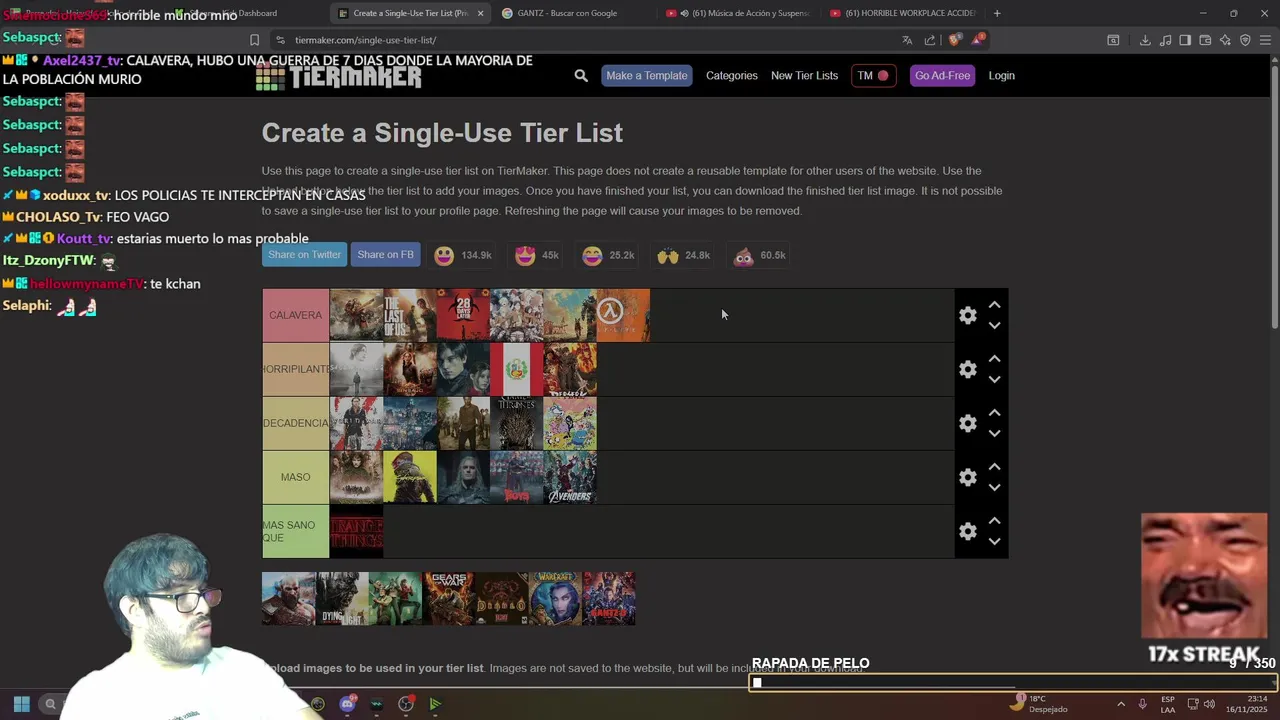Click the share page icon in address bar
The height and width of the screenshot is (720, 1280).
click(x=930, y=40)
